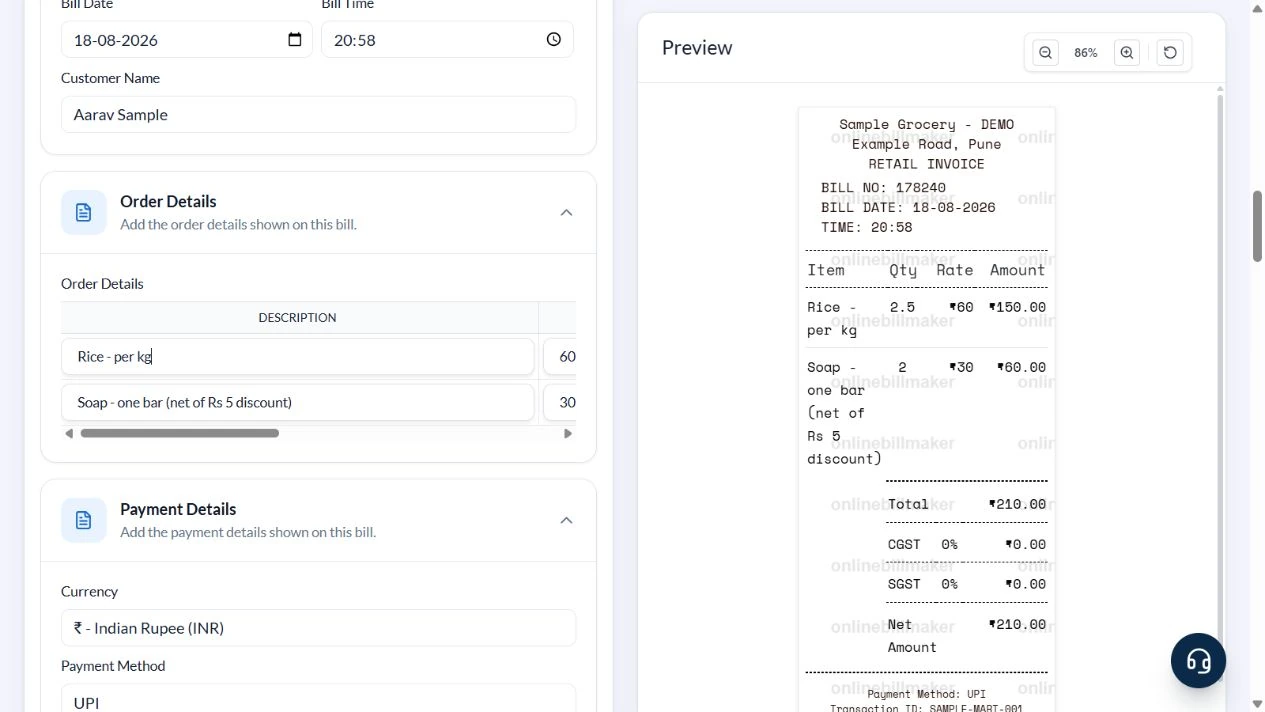The image size is (1265, 712).
Task: Click the 'Order Details' section title
Action: point(168,201)
